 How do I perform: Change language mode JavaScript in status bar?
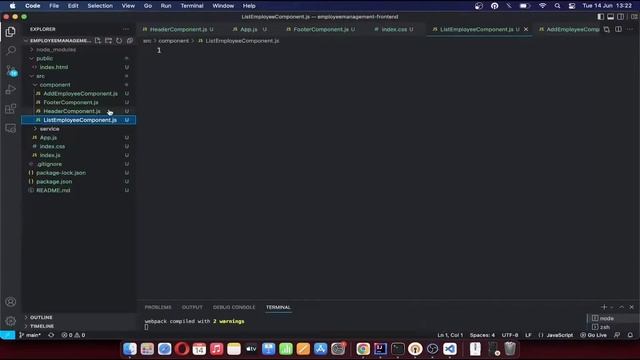(x=560, y=335)
